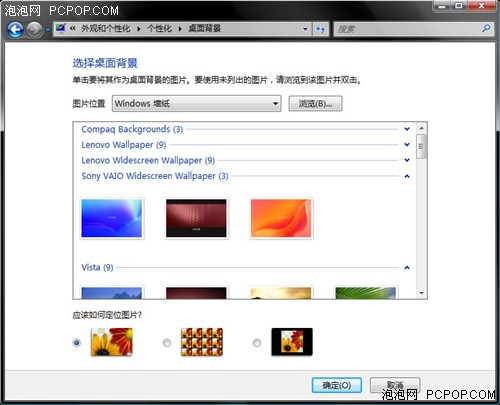Click the 浏览(B)... button
Image resolution: width=500 pixels, height=405 pixels.
(315, 104)
